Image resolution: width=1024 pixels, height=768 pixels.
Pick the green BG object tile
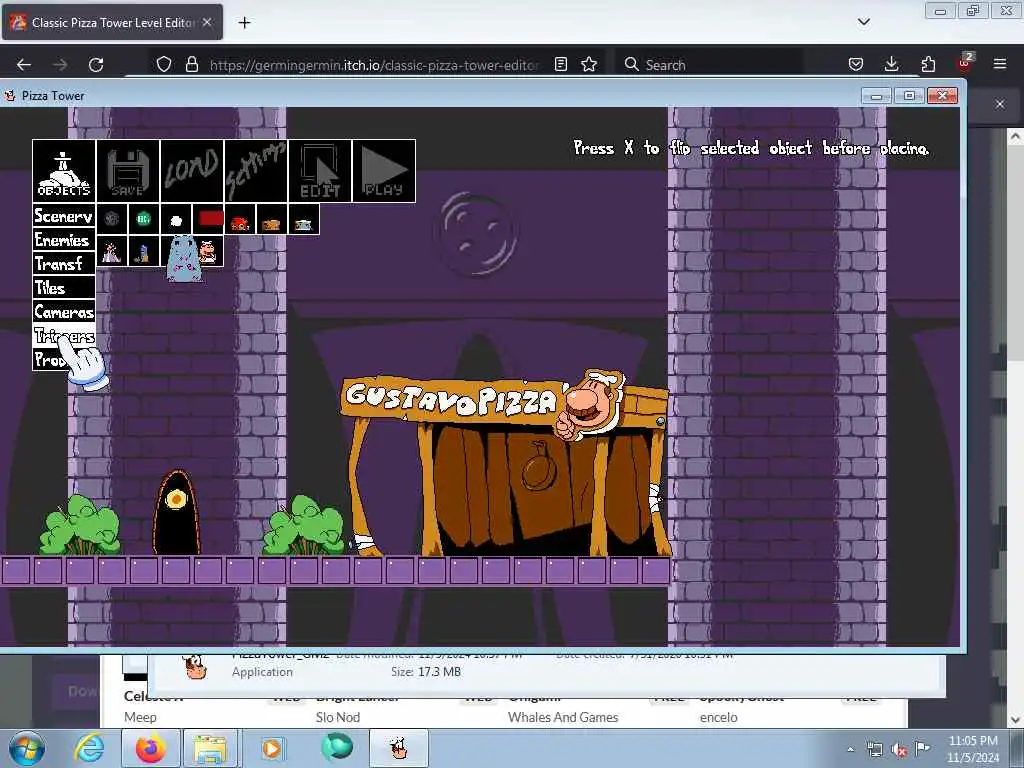144,219
